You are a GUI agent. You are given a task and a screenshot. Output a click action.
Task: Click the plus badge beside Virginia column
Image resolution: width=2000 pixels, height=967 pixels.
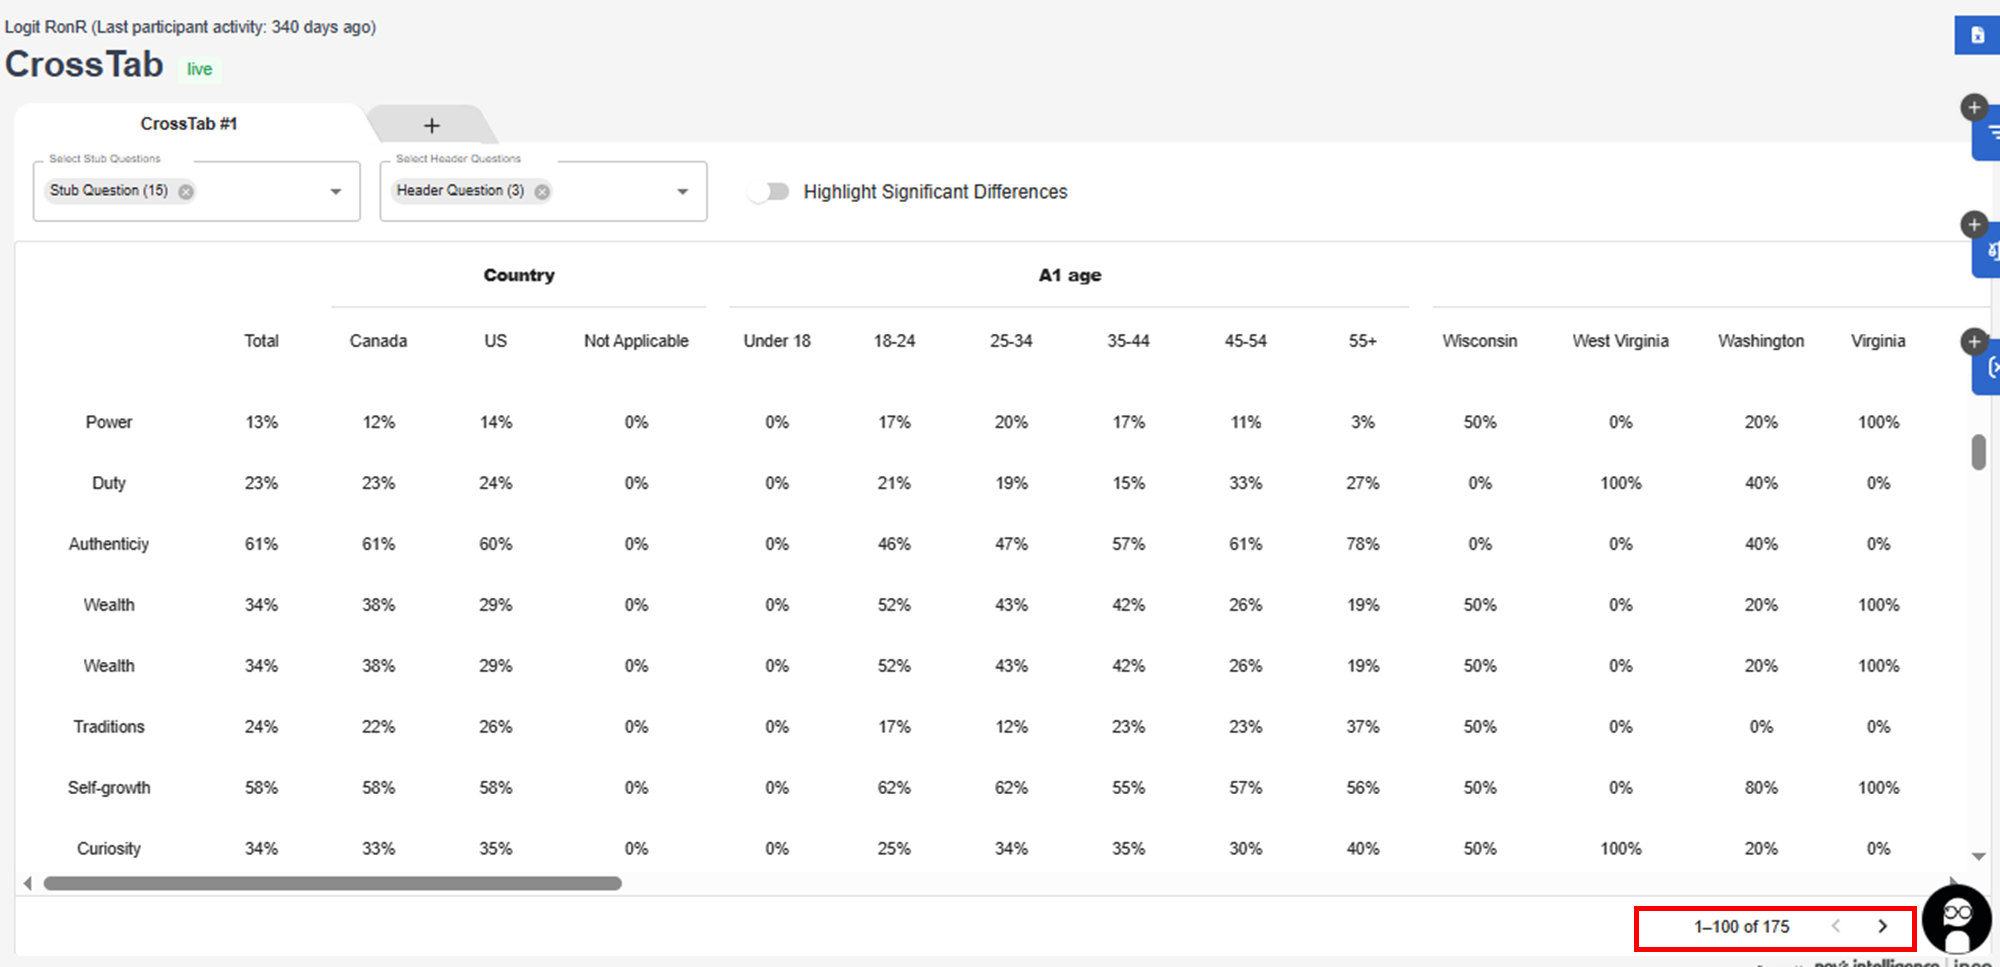[1973, 342]
